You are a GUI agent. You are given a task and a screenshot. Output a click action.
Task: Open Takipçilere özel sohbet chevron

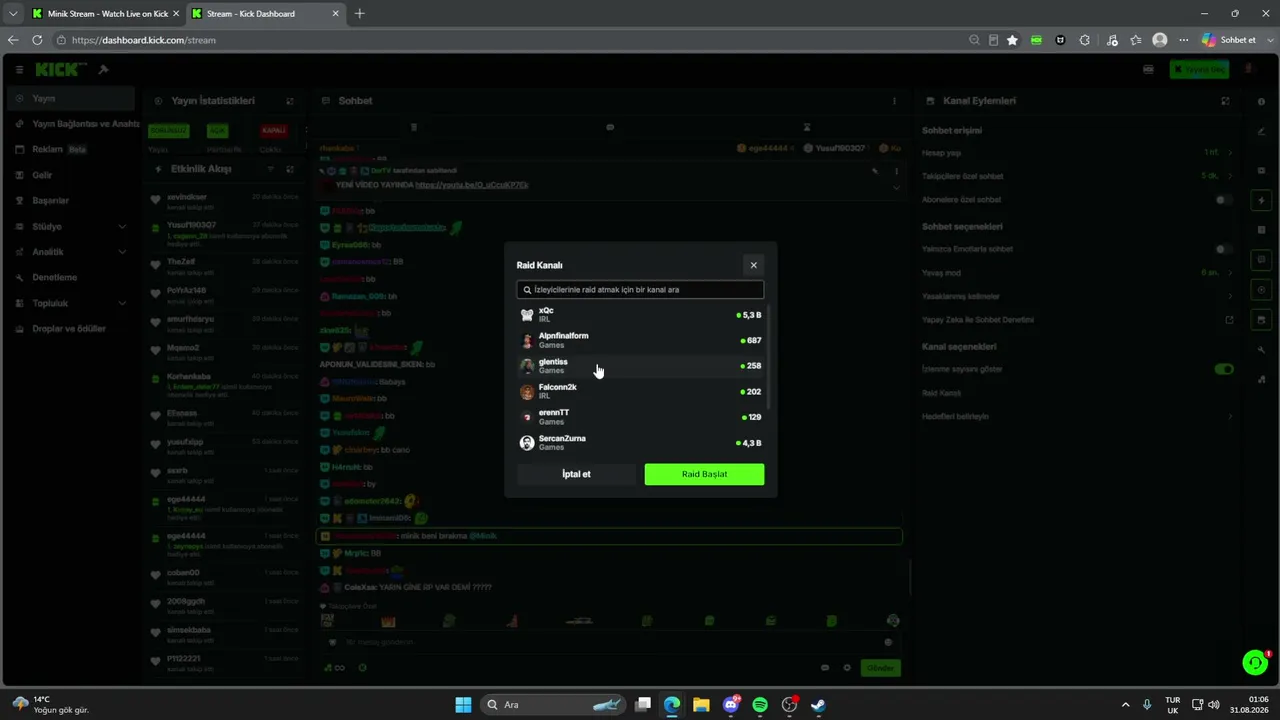(1230, 176)
